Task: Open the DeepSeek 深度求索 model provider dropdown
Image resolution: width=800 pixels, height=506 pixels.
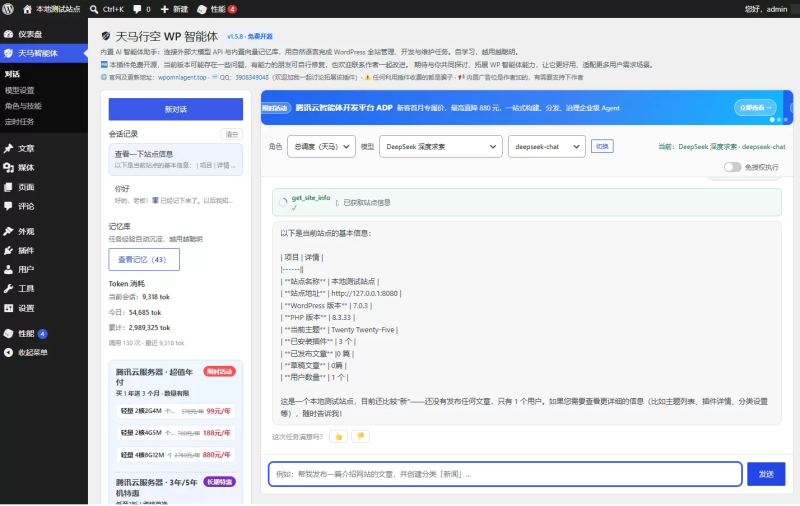Action: 441,146
